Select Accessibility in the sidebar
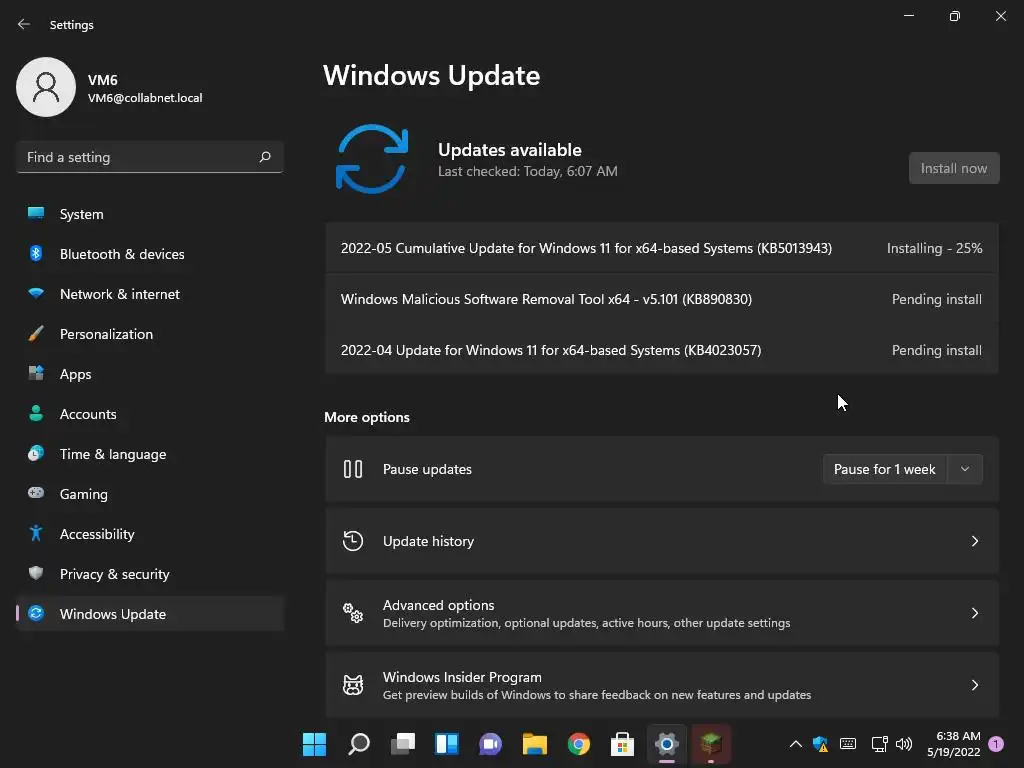 (150, 534)
